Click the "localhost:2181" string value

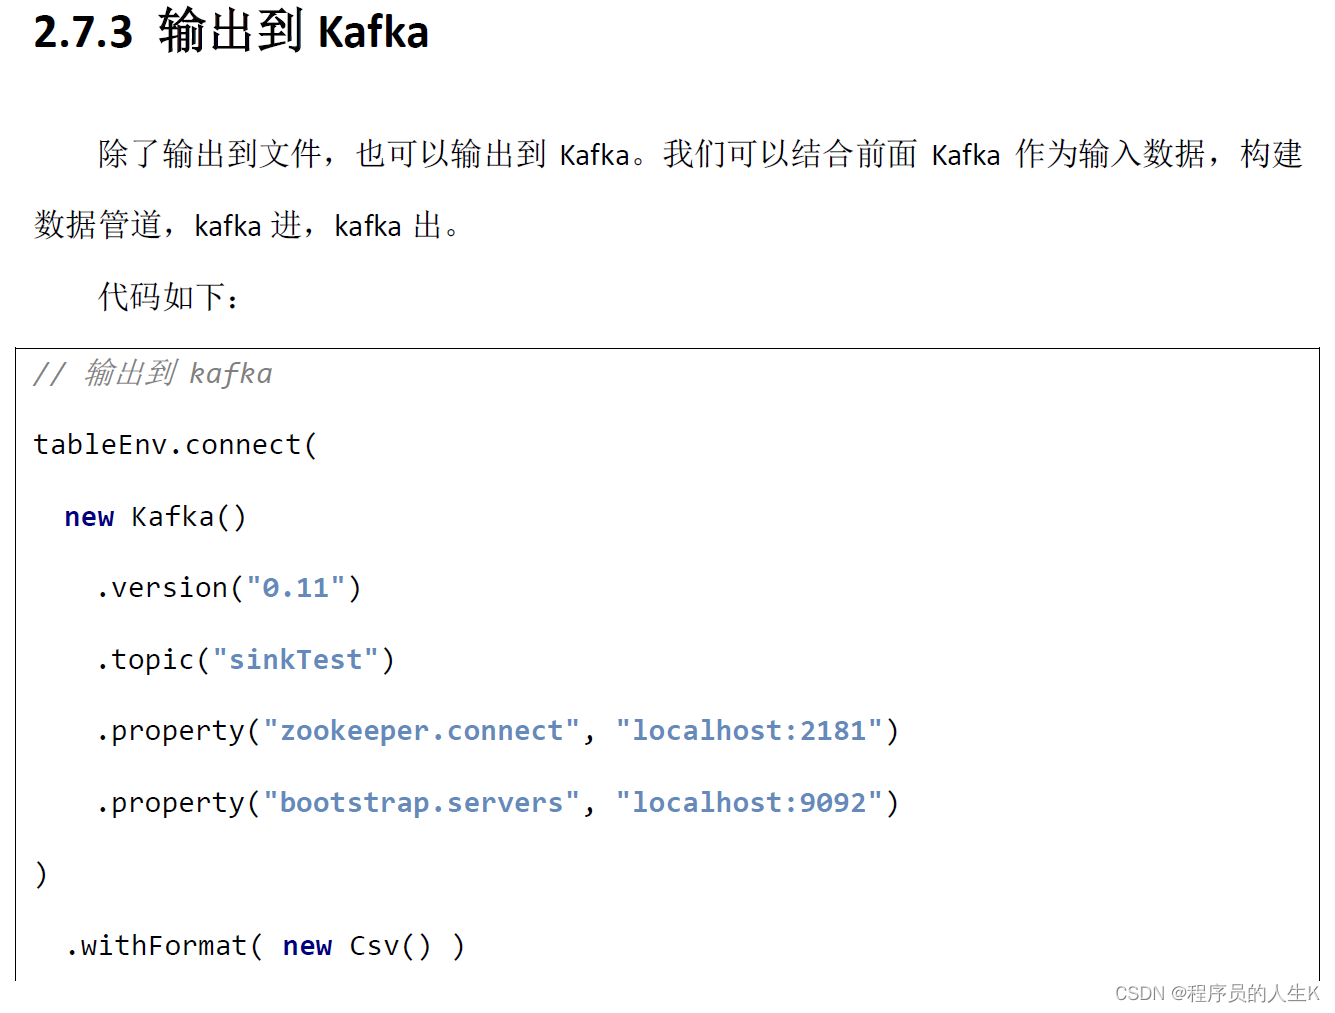[x=749, y=731]
